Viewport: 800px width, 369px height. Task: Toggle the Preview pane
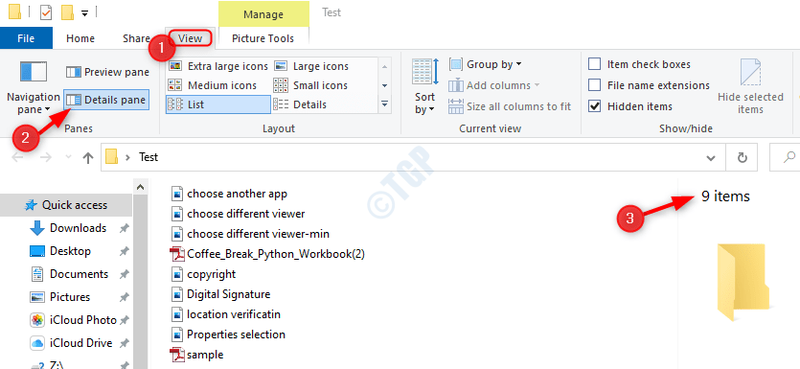click(108, 72)
